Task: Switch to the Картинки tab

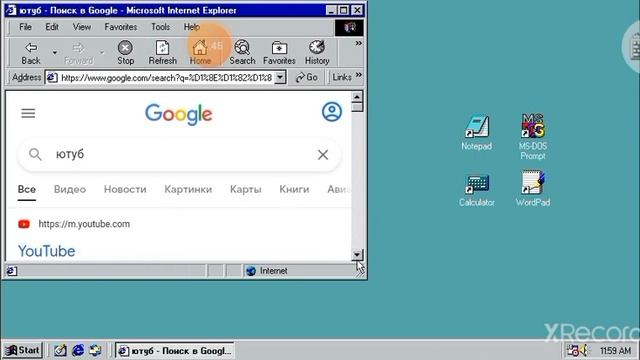Action: [x=188, y=189]
